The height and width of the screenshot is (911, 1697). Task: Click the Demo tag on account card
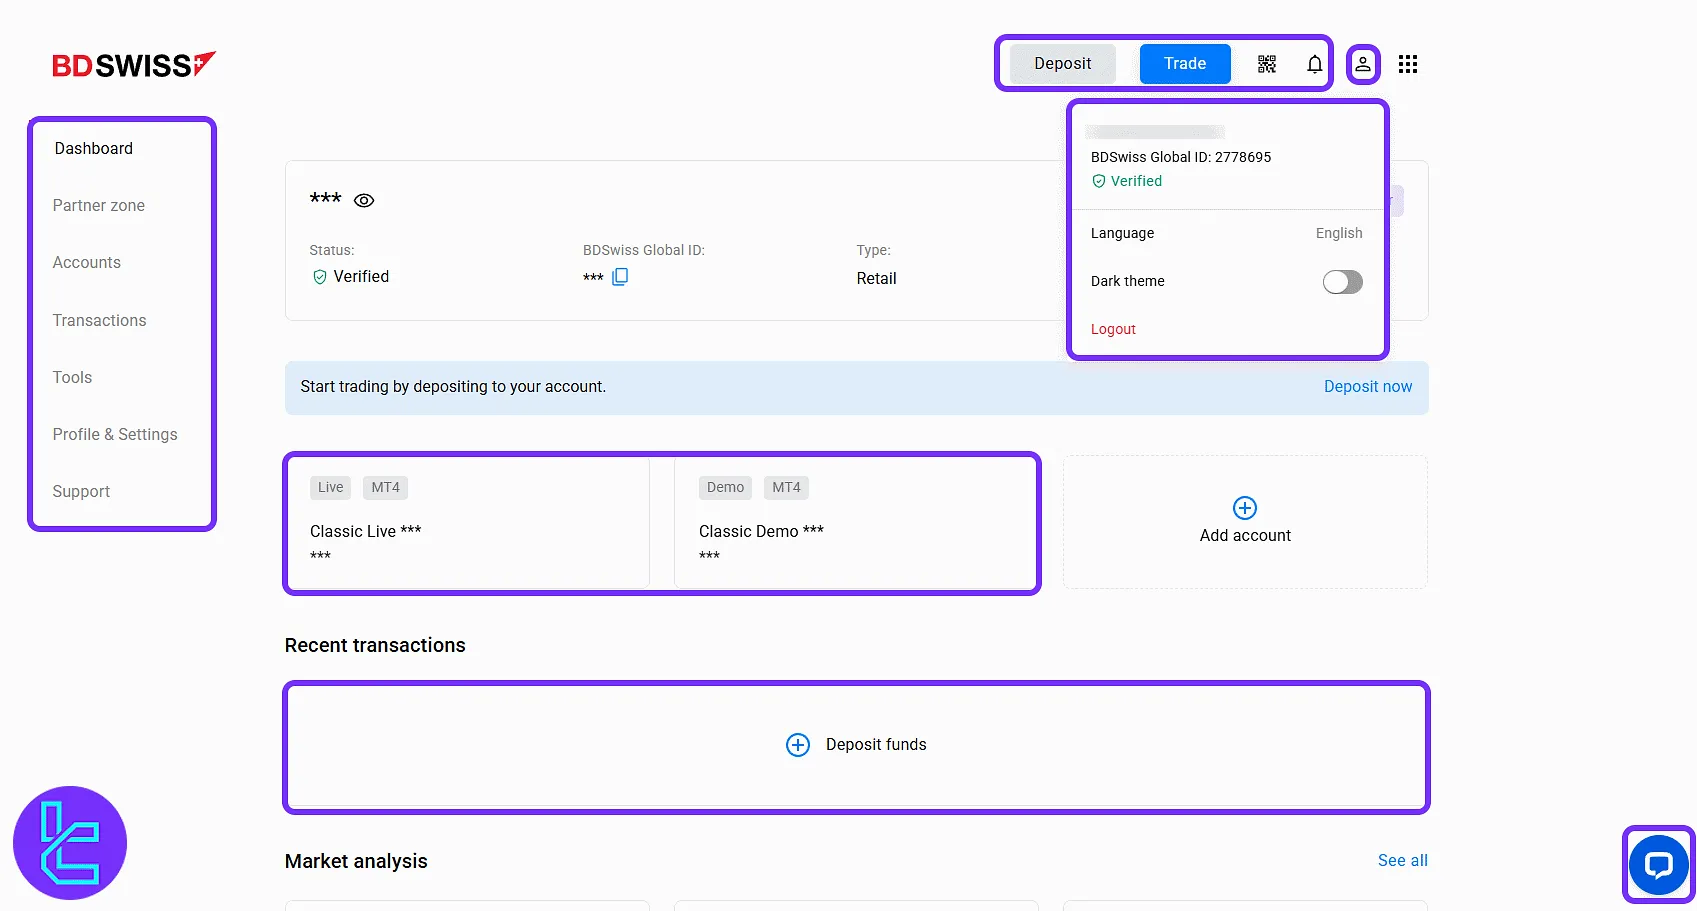click(x=725, y=488)
